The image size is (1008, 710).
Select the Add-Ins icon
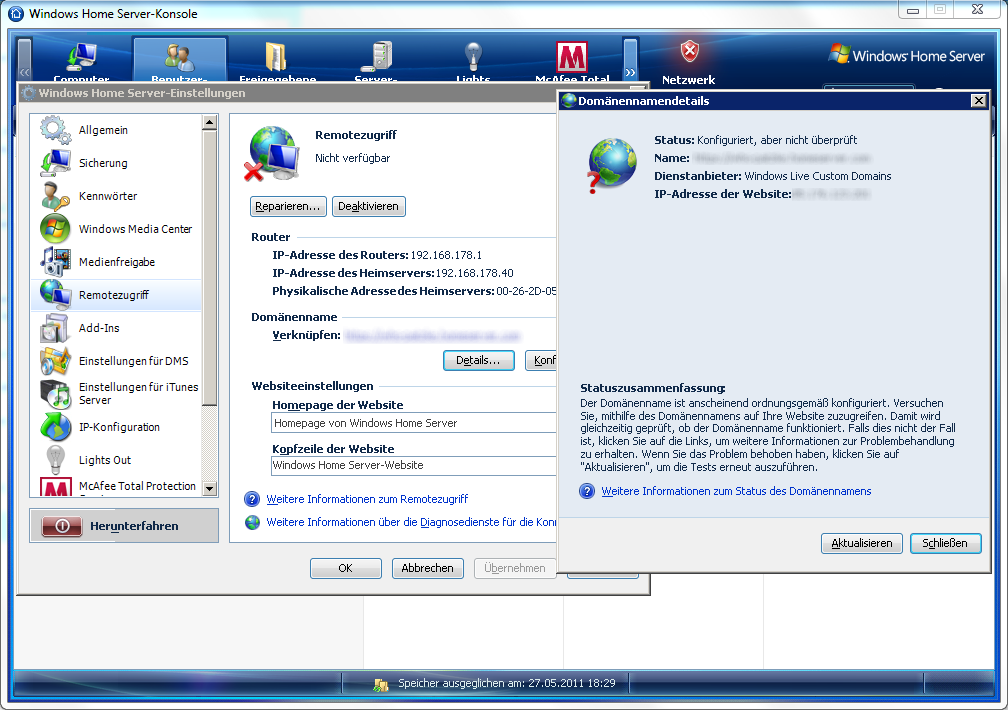coord(55,328)
